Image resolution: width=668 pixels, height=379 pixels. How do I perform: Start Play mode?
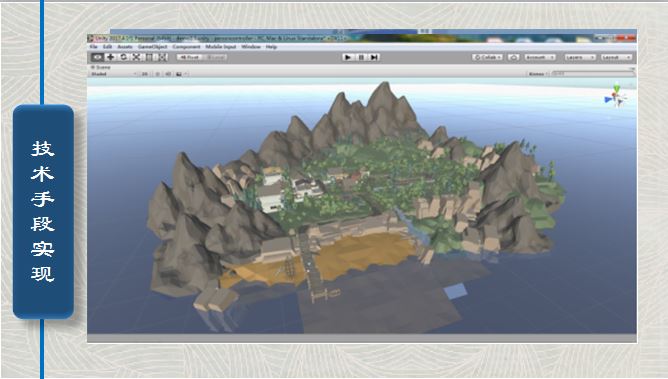348,57
